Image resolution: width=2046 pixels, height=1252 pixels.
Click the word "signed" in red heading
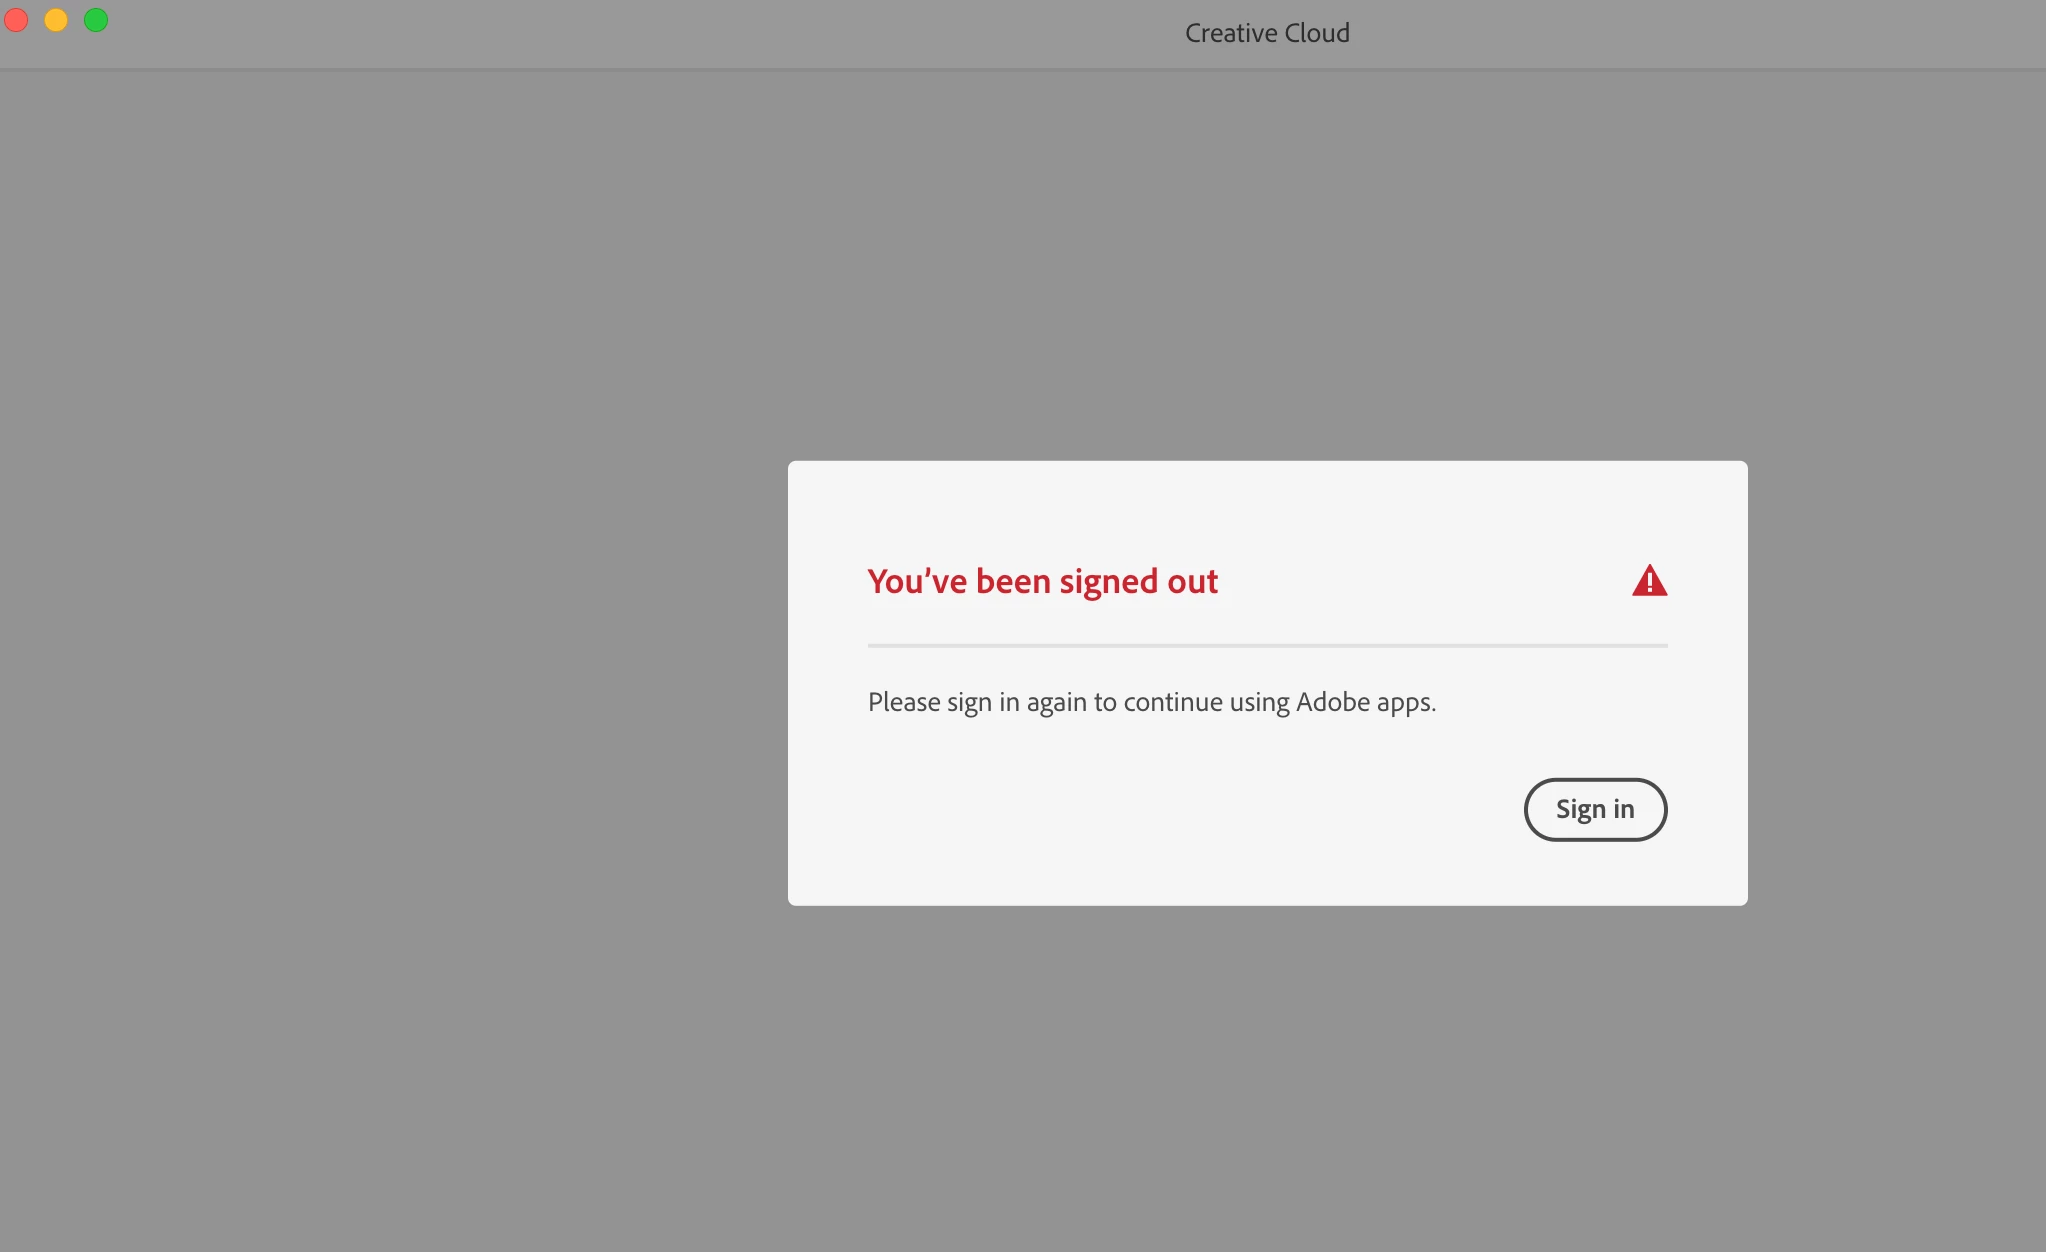coord(1108,583)
